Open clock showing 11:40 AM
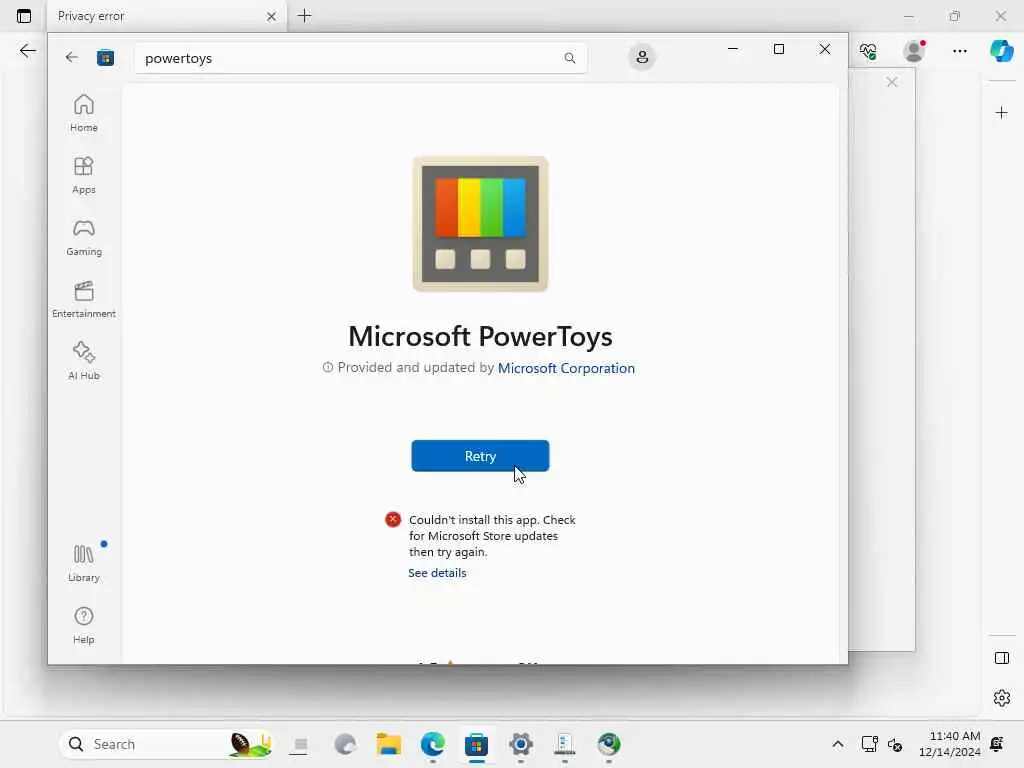The image size is (1024, 768). click(949, 744)
